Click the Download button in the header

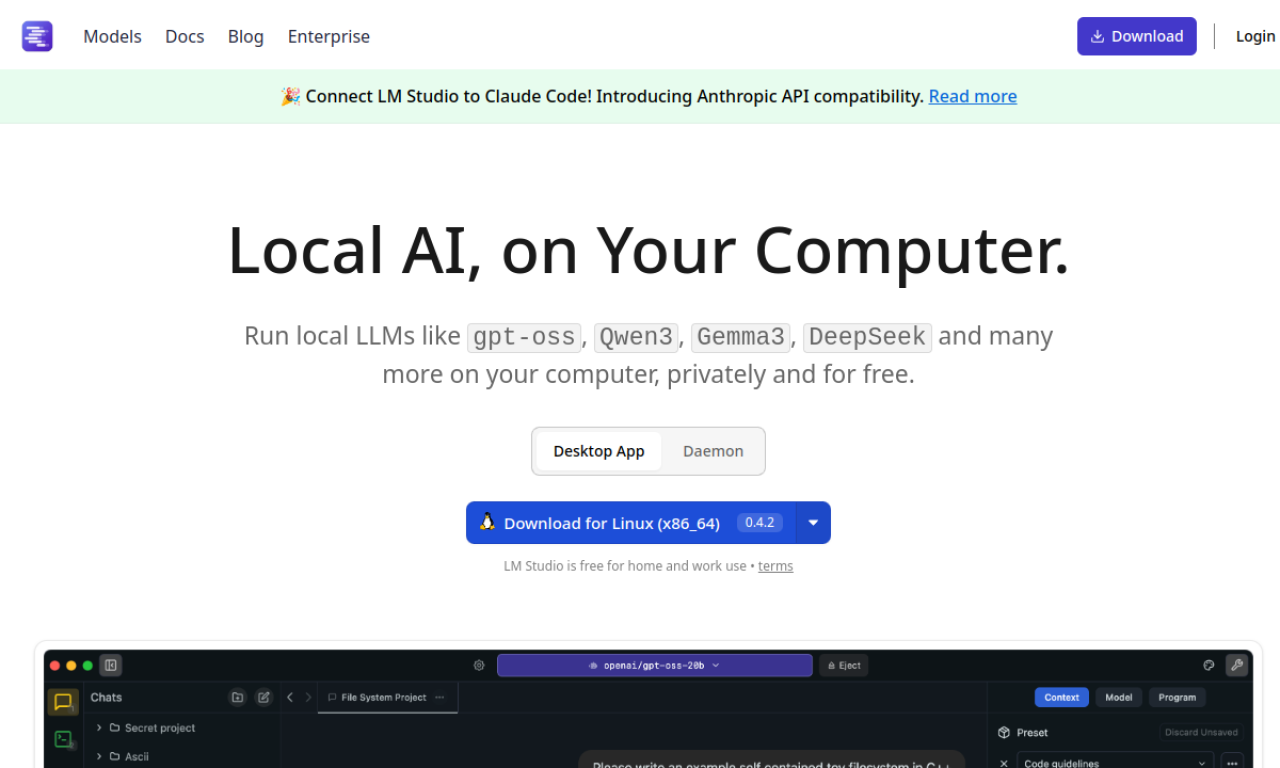point(1136,36)
